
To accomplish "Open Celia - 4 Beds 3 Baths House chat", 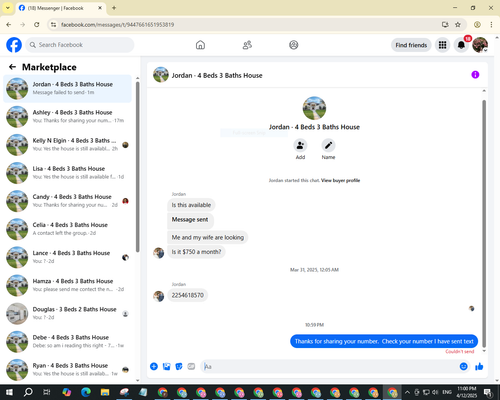I will pos(67,229).
